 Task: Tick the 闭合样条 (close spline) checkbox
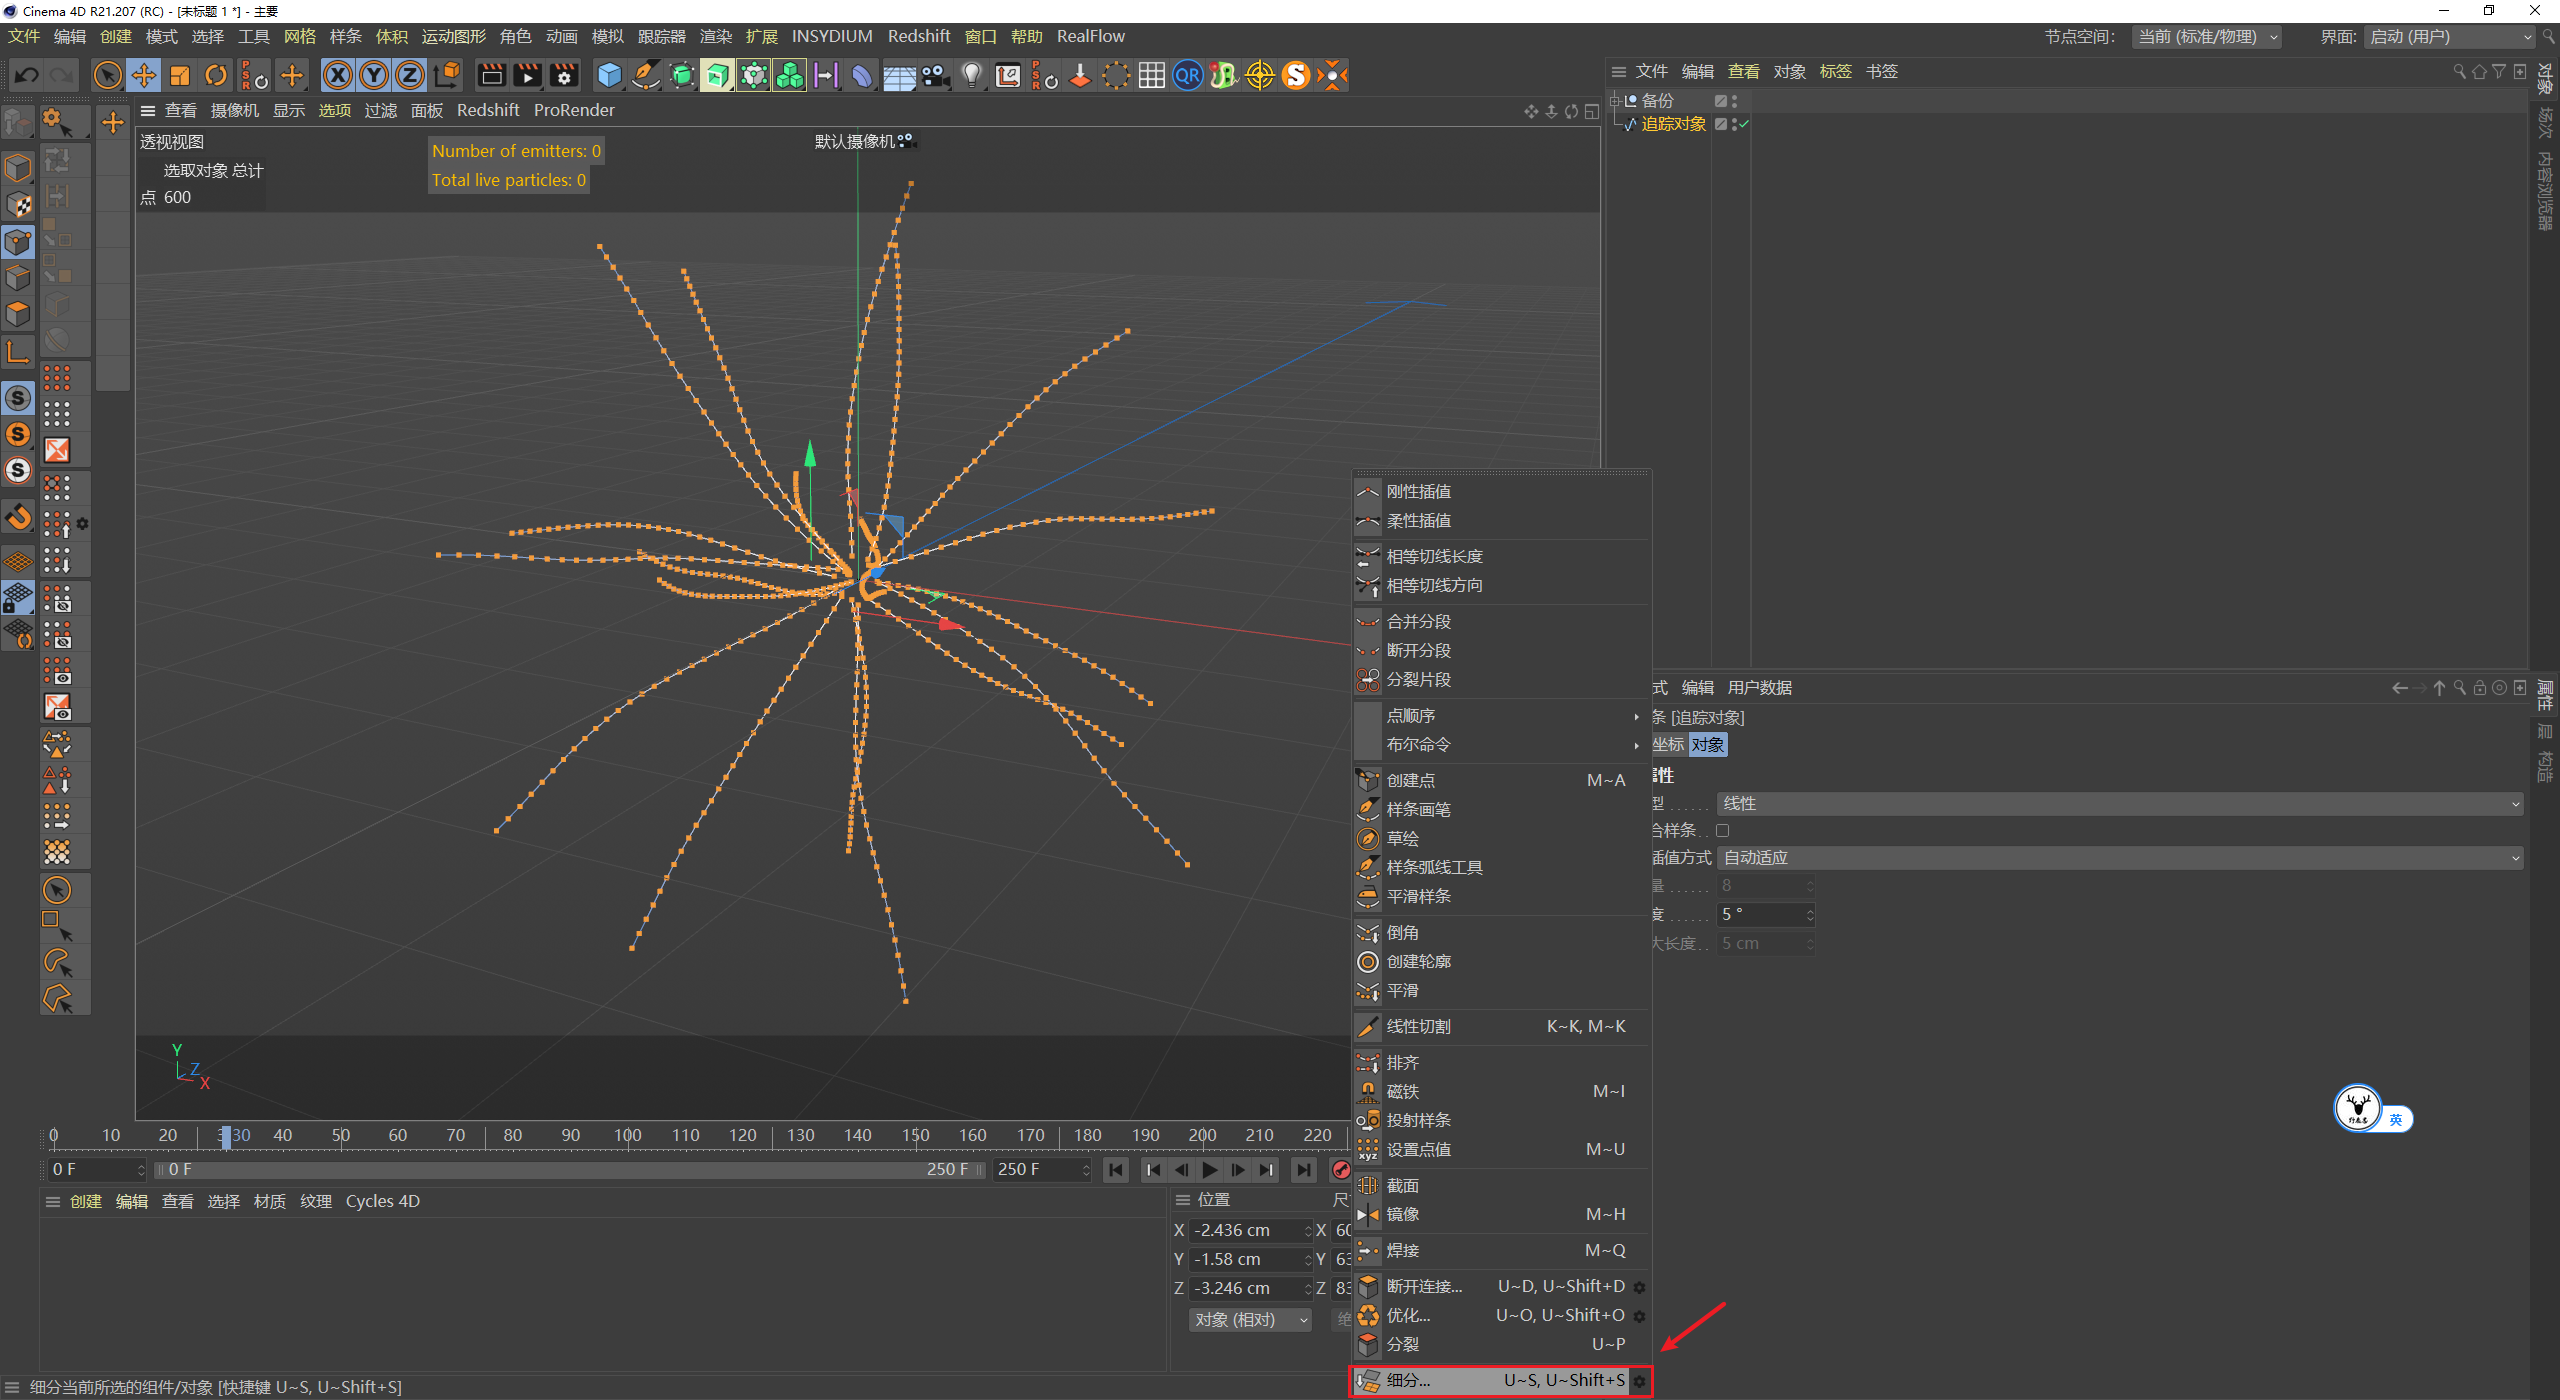(1722, 830)
